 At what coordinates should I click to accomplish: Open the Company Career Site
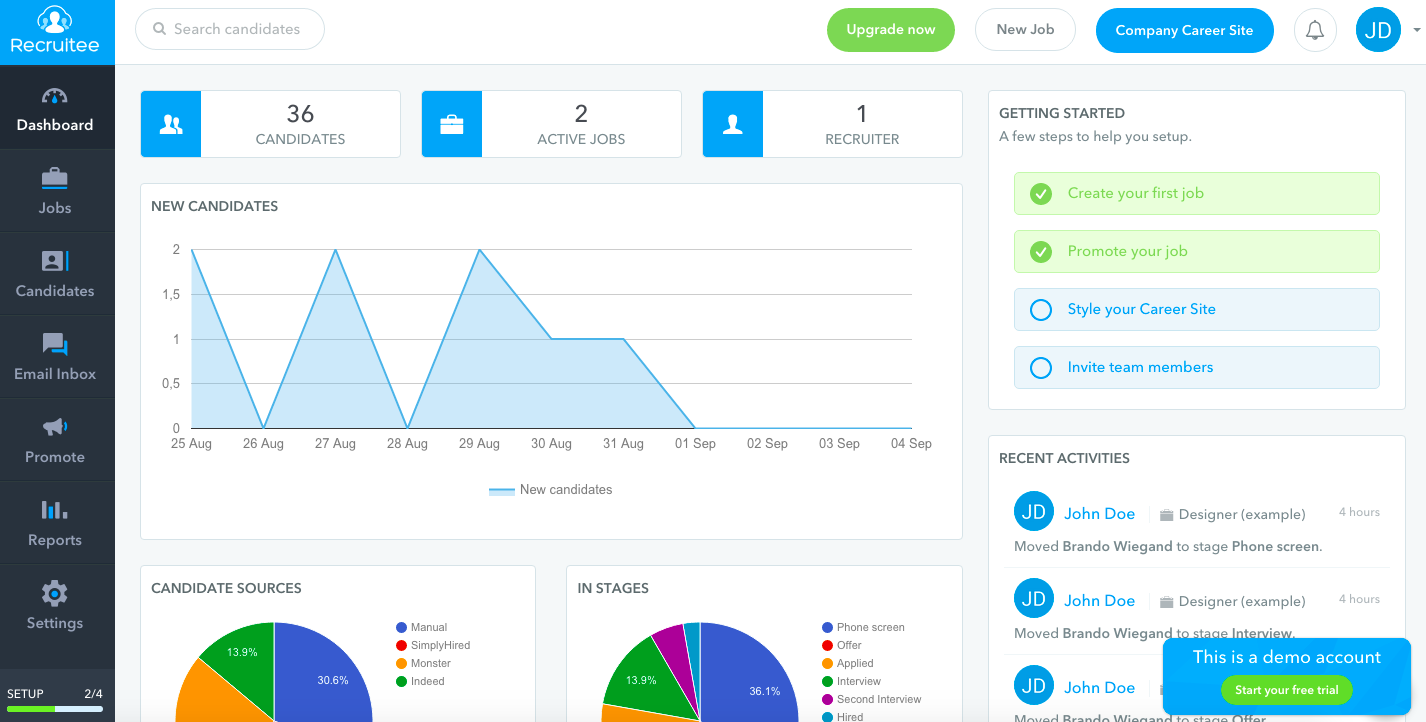(1184, 30)
